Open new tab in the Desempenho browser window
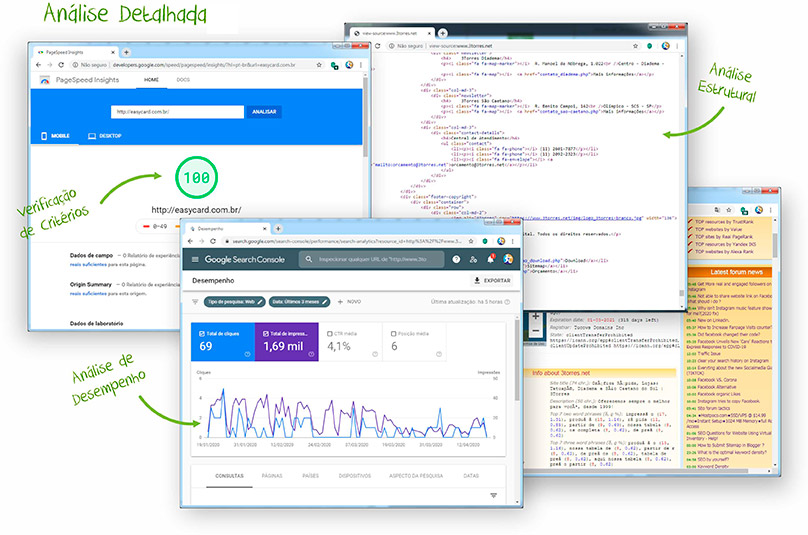Image resolution: width=808 pixels, height=535 pixels. tap(278, 228)
